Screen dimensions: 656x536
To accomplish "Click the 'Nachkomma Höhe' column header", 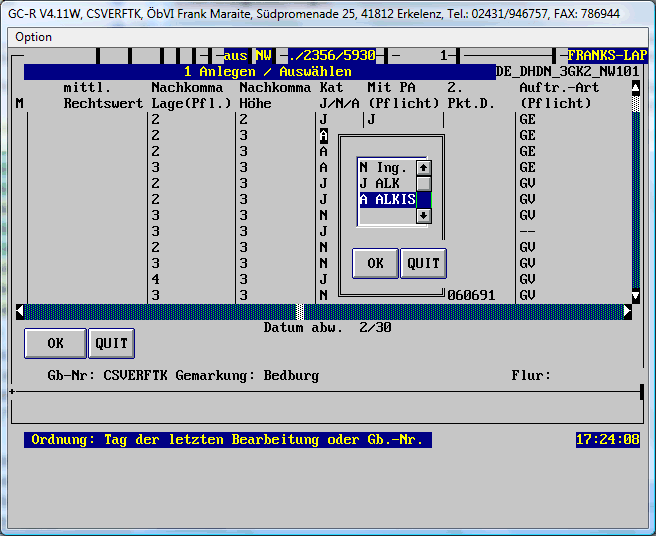I will 275,95.
